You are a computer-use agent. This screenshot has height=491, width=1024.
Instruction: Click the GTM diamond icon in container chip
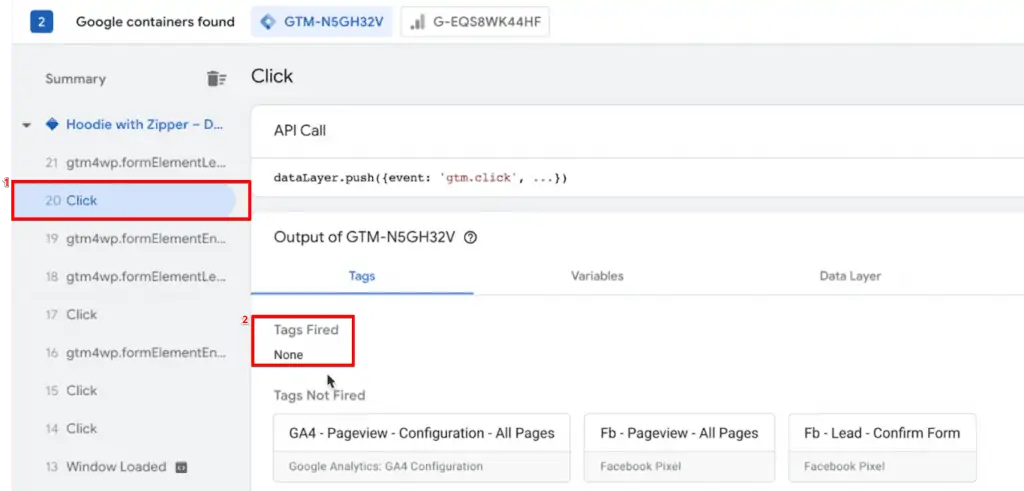coord(267,22)
